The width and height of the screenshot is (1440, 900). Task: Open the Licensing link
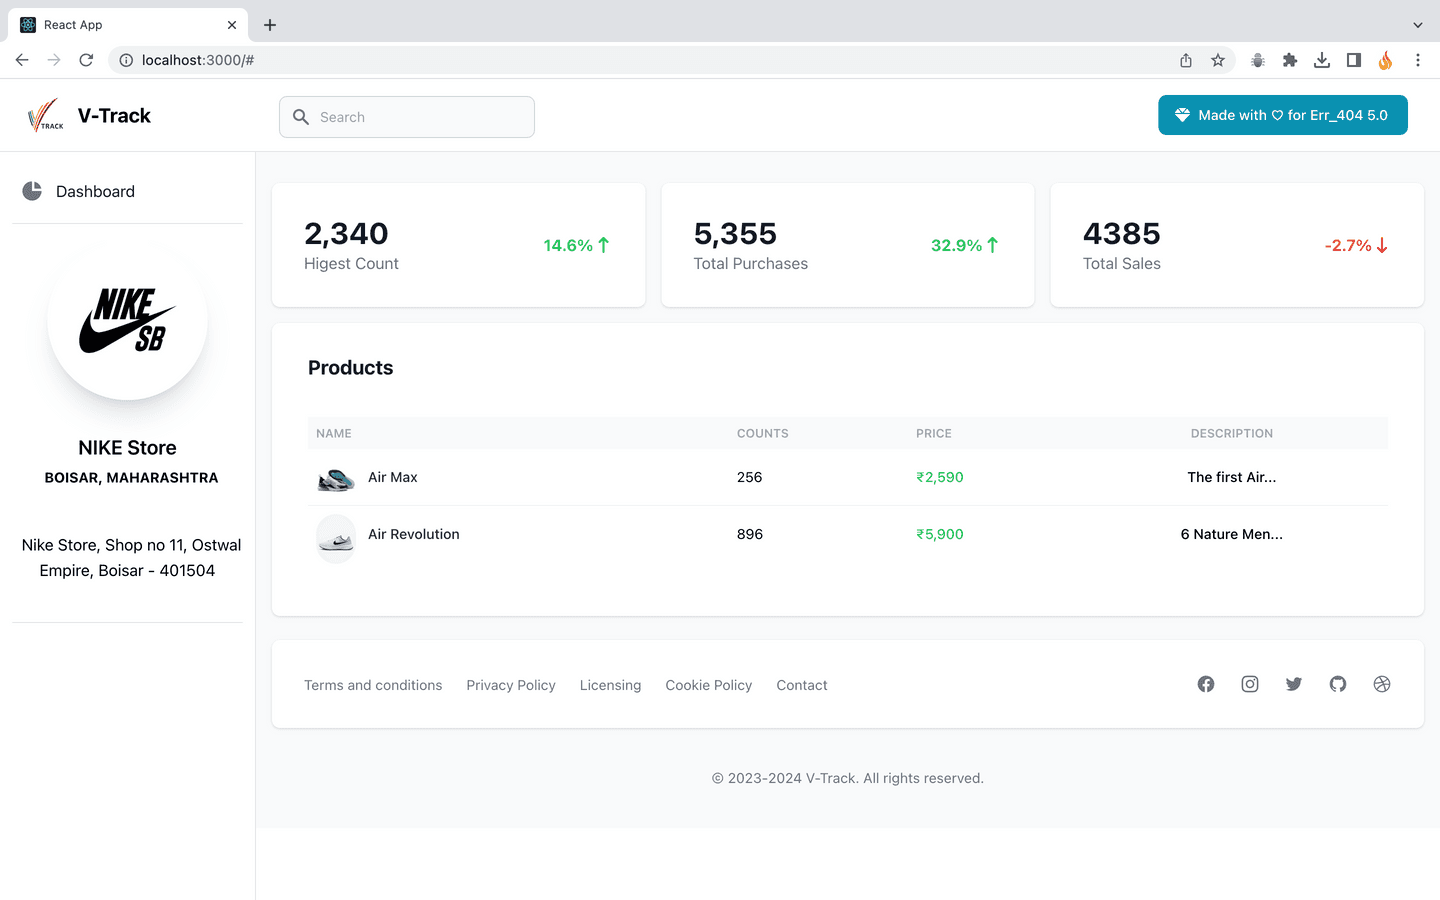click(x=610, y=685)
